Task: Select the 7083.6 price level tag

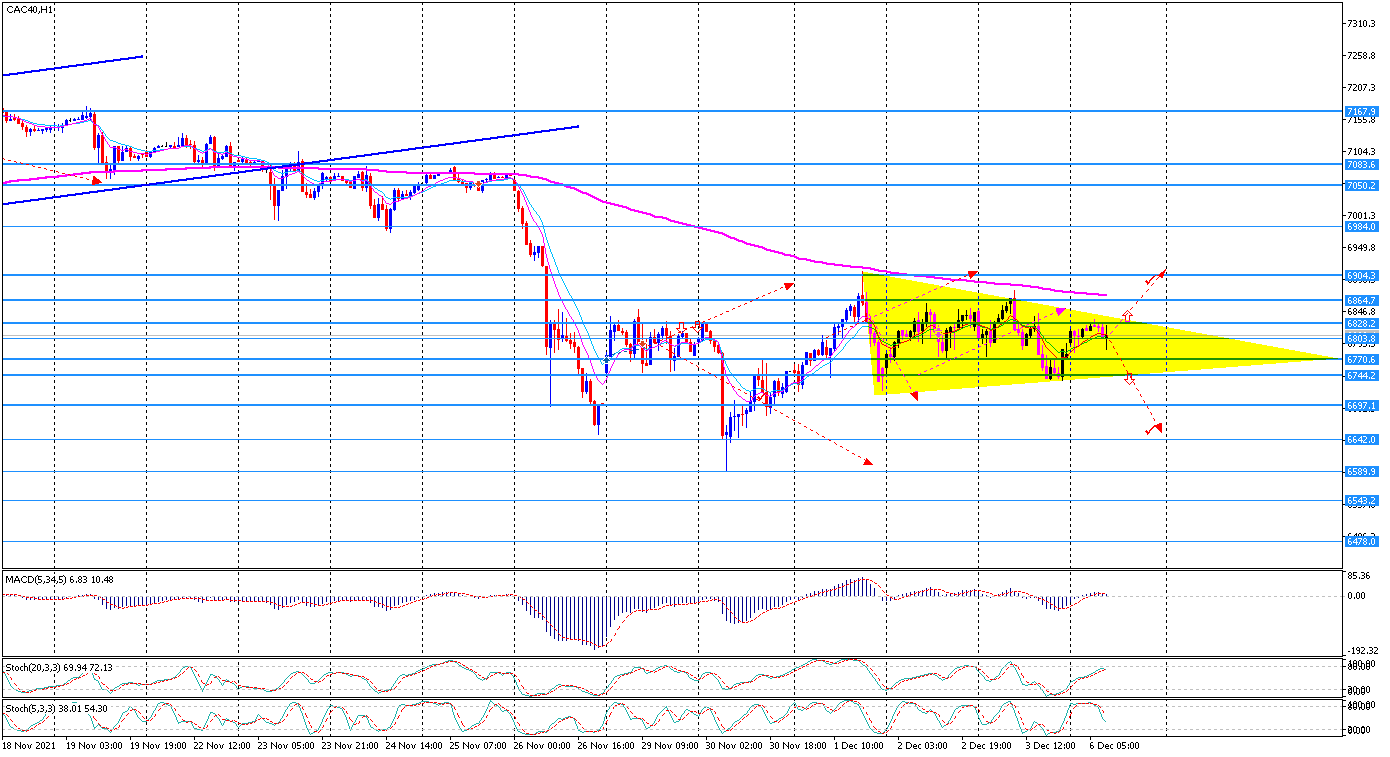Action: click(x=1362, y=164)
